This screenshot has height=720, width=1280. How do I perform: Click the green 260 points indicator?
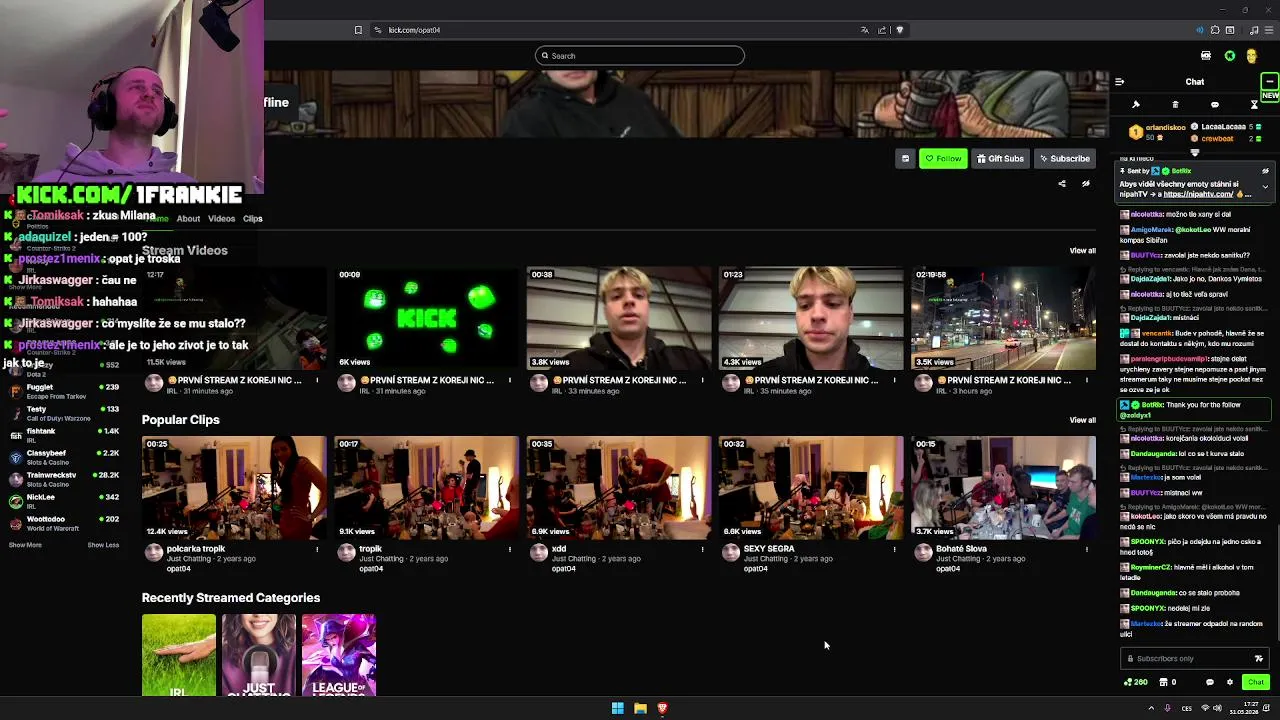tap(1135, 682)
